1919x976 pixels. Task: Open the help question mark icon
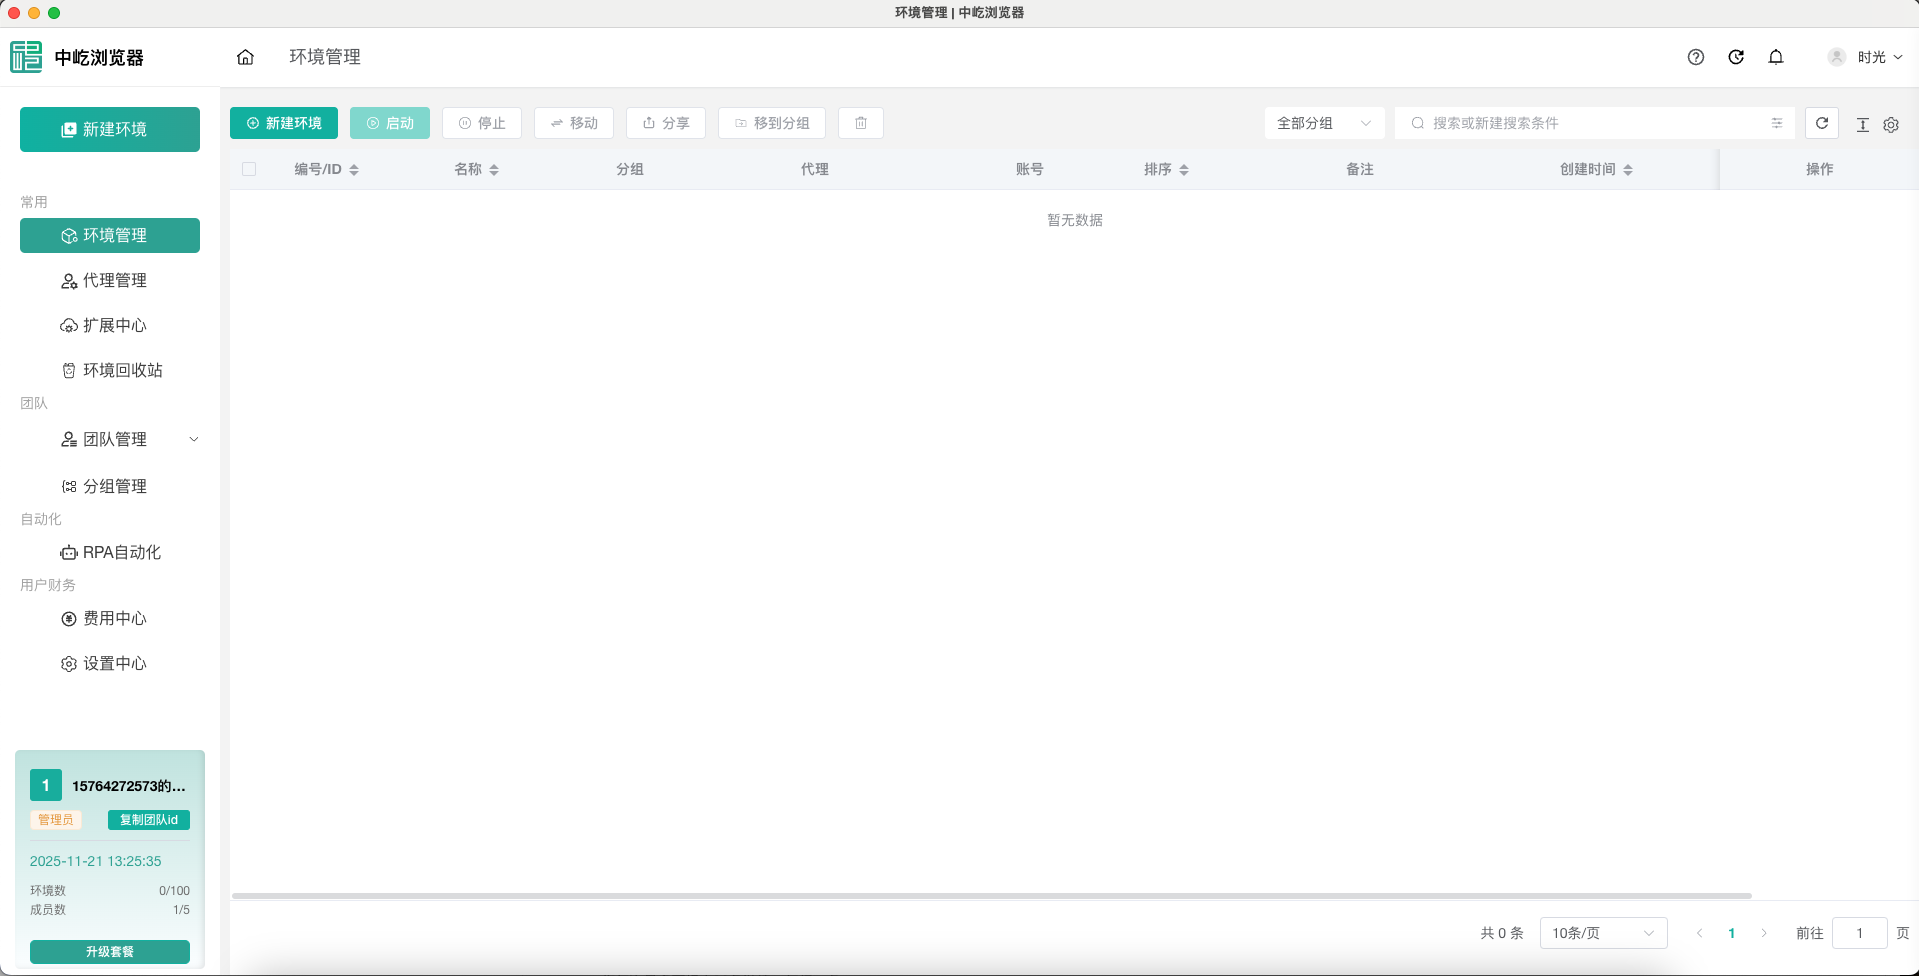click(x=1695, y=57)
